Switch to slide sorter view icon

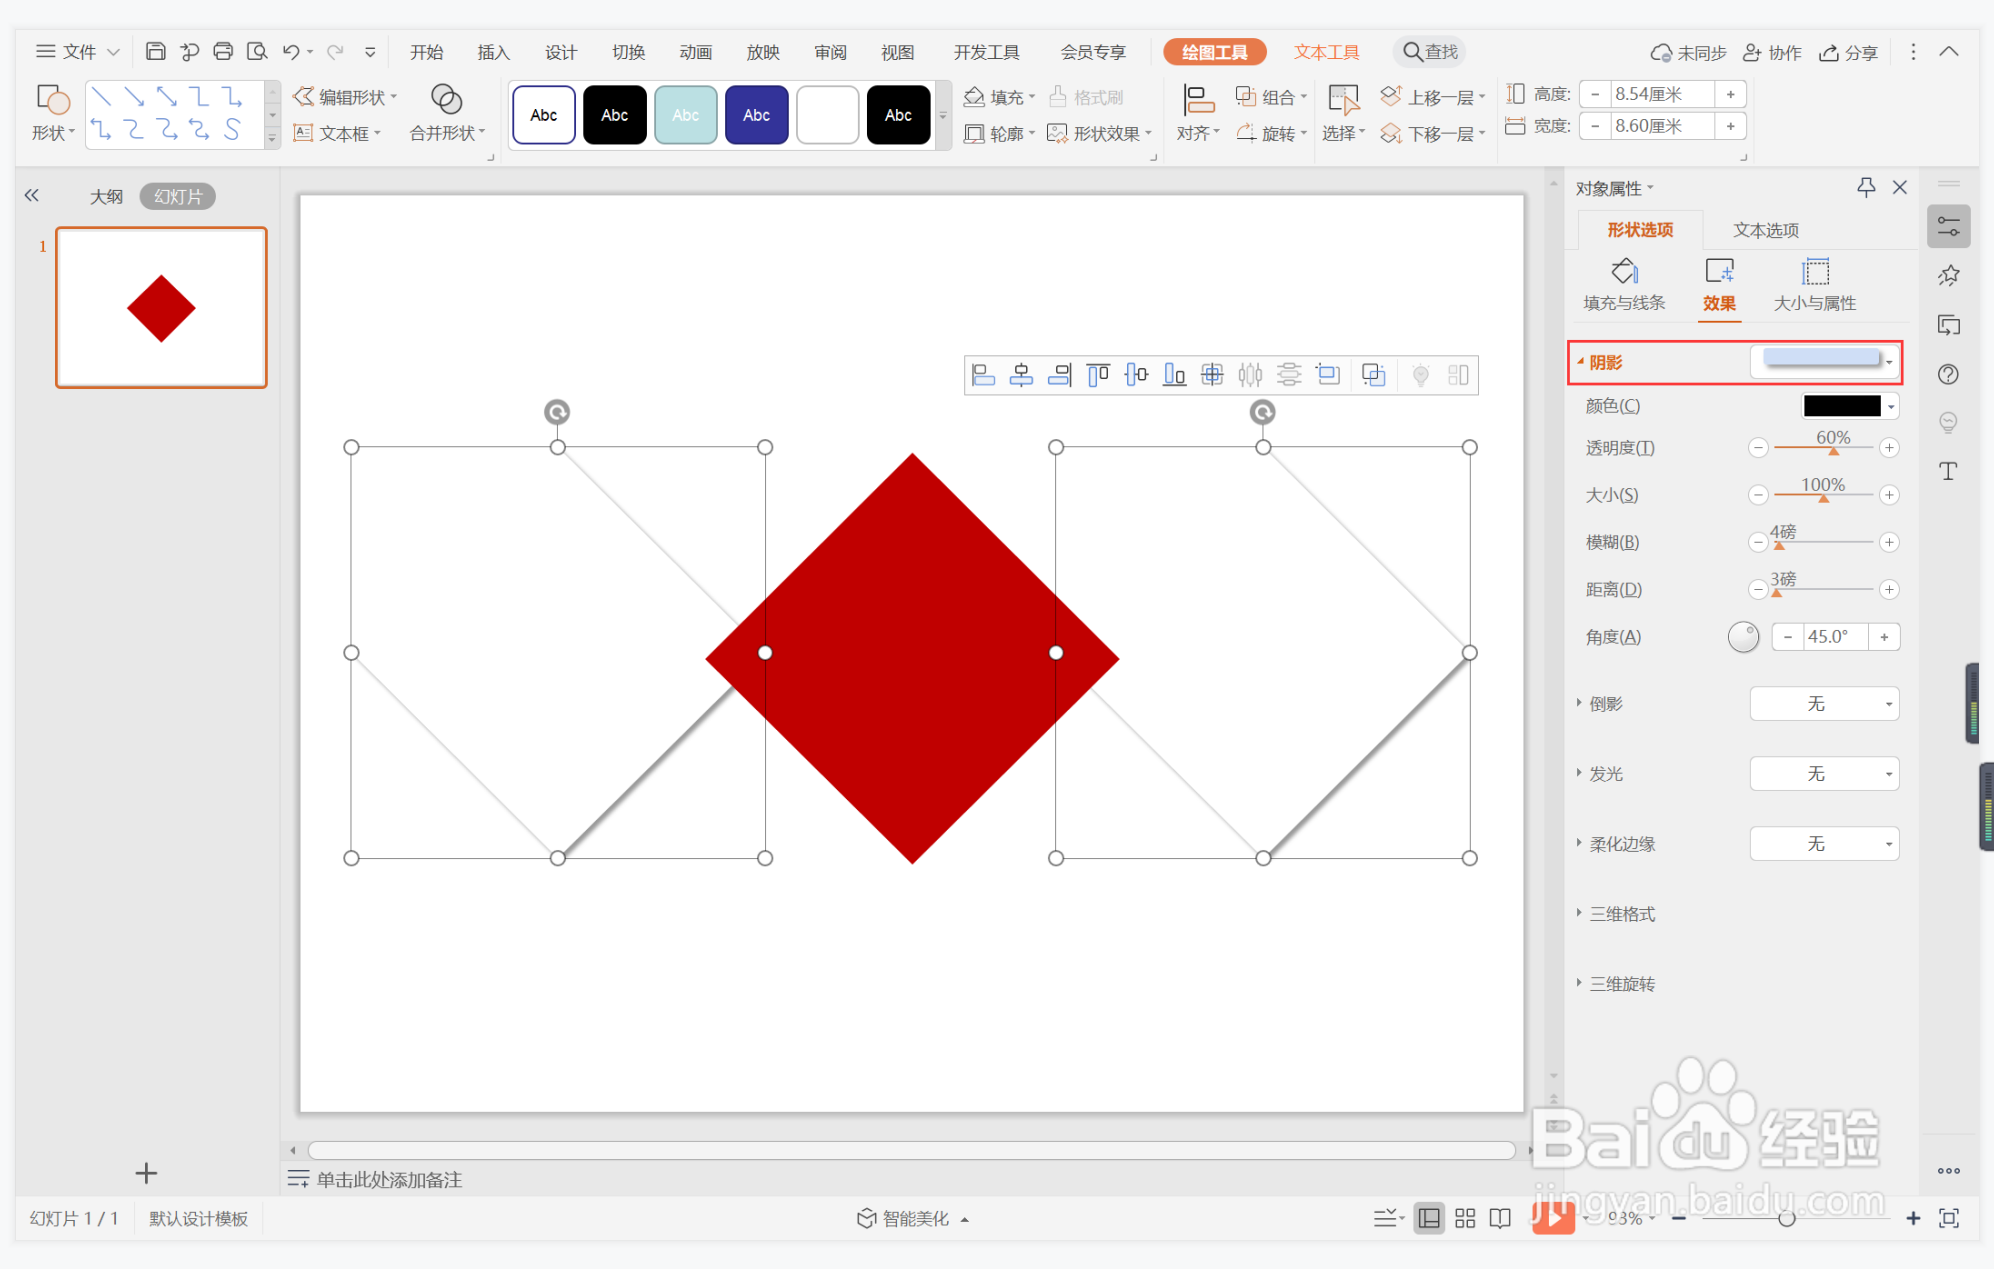coord(1465,1218)
